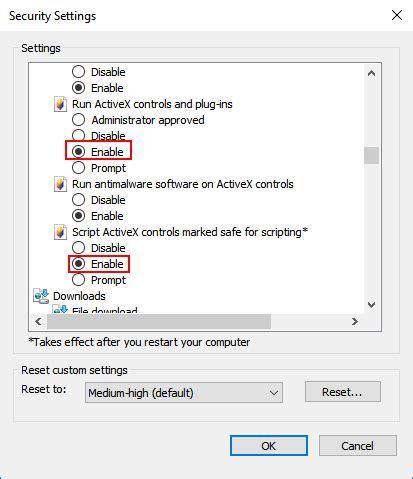The width and height of the screenshot is (413, 479).
Task: Click the settings list scroll up arrow
Action: (x=371, y=73)
